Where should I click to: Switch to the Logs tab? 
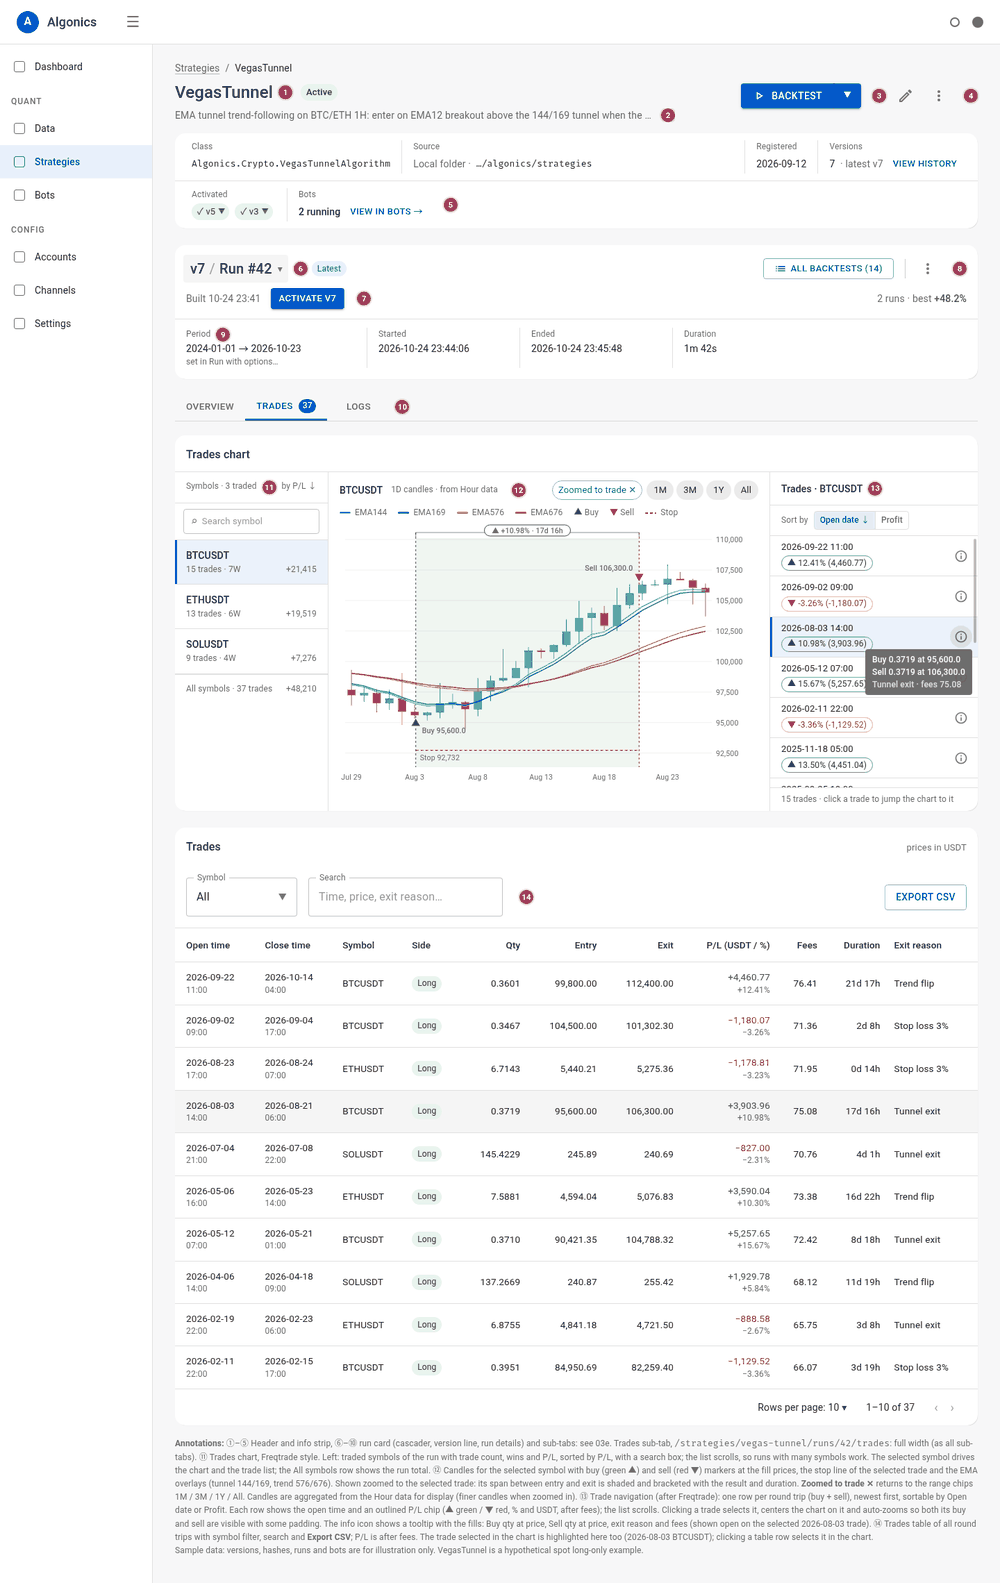pos(358,407)
